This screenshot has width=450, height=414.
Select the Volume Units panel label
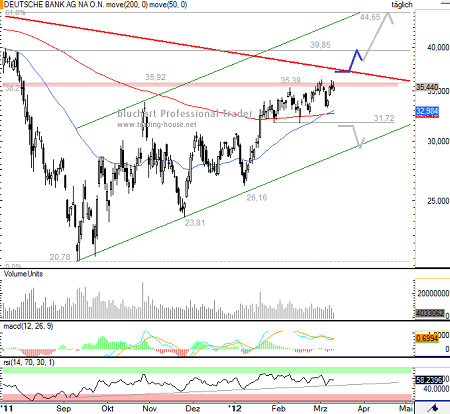pyautogui.click(x=23, y=274)
